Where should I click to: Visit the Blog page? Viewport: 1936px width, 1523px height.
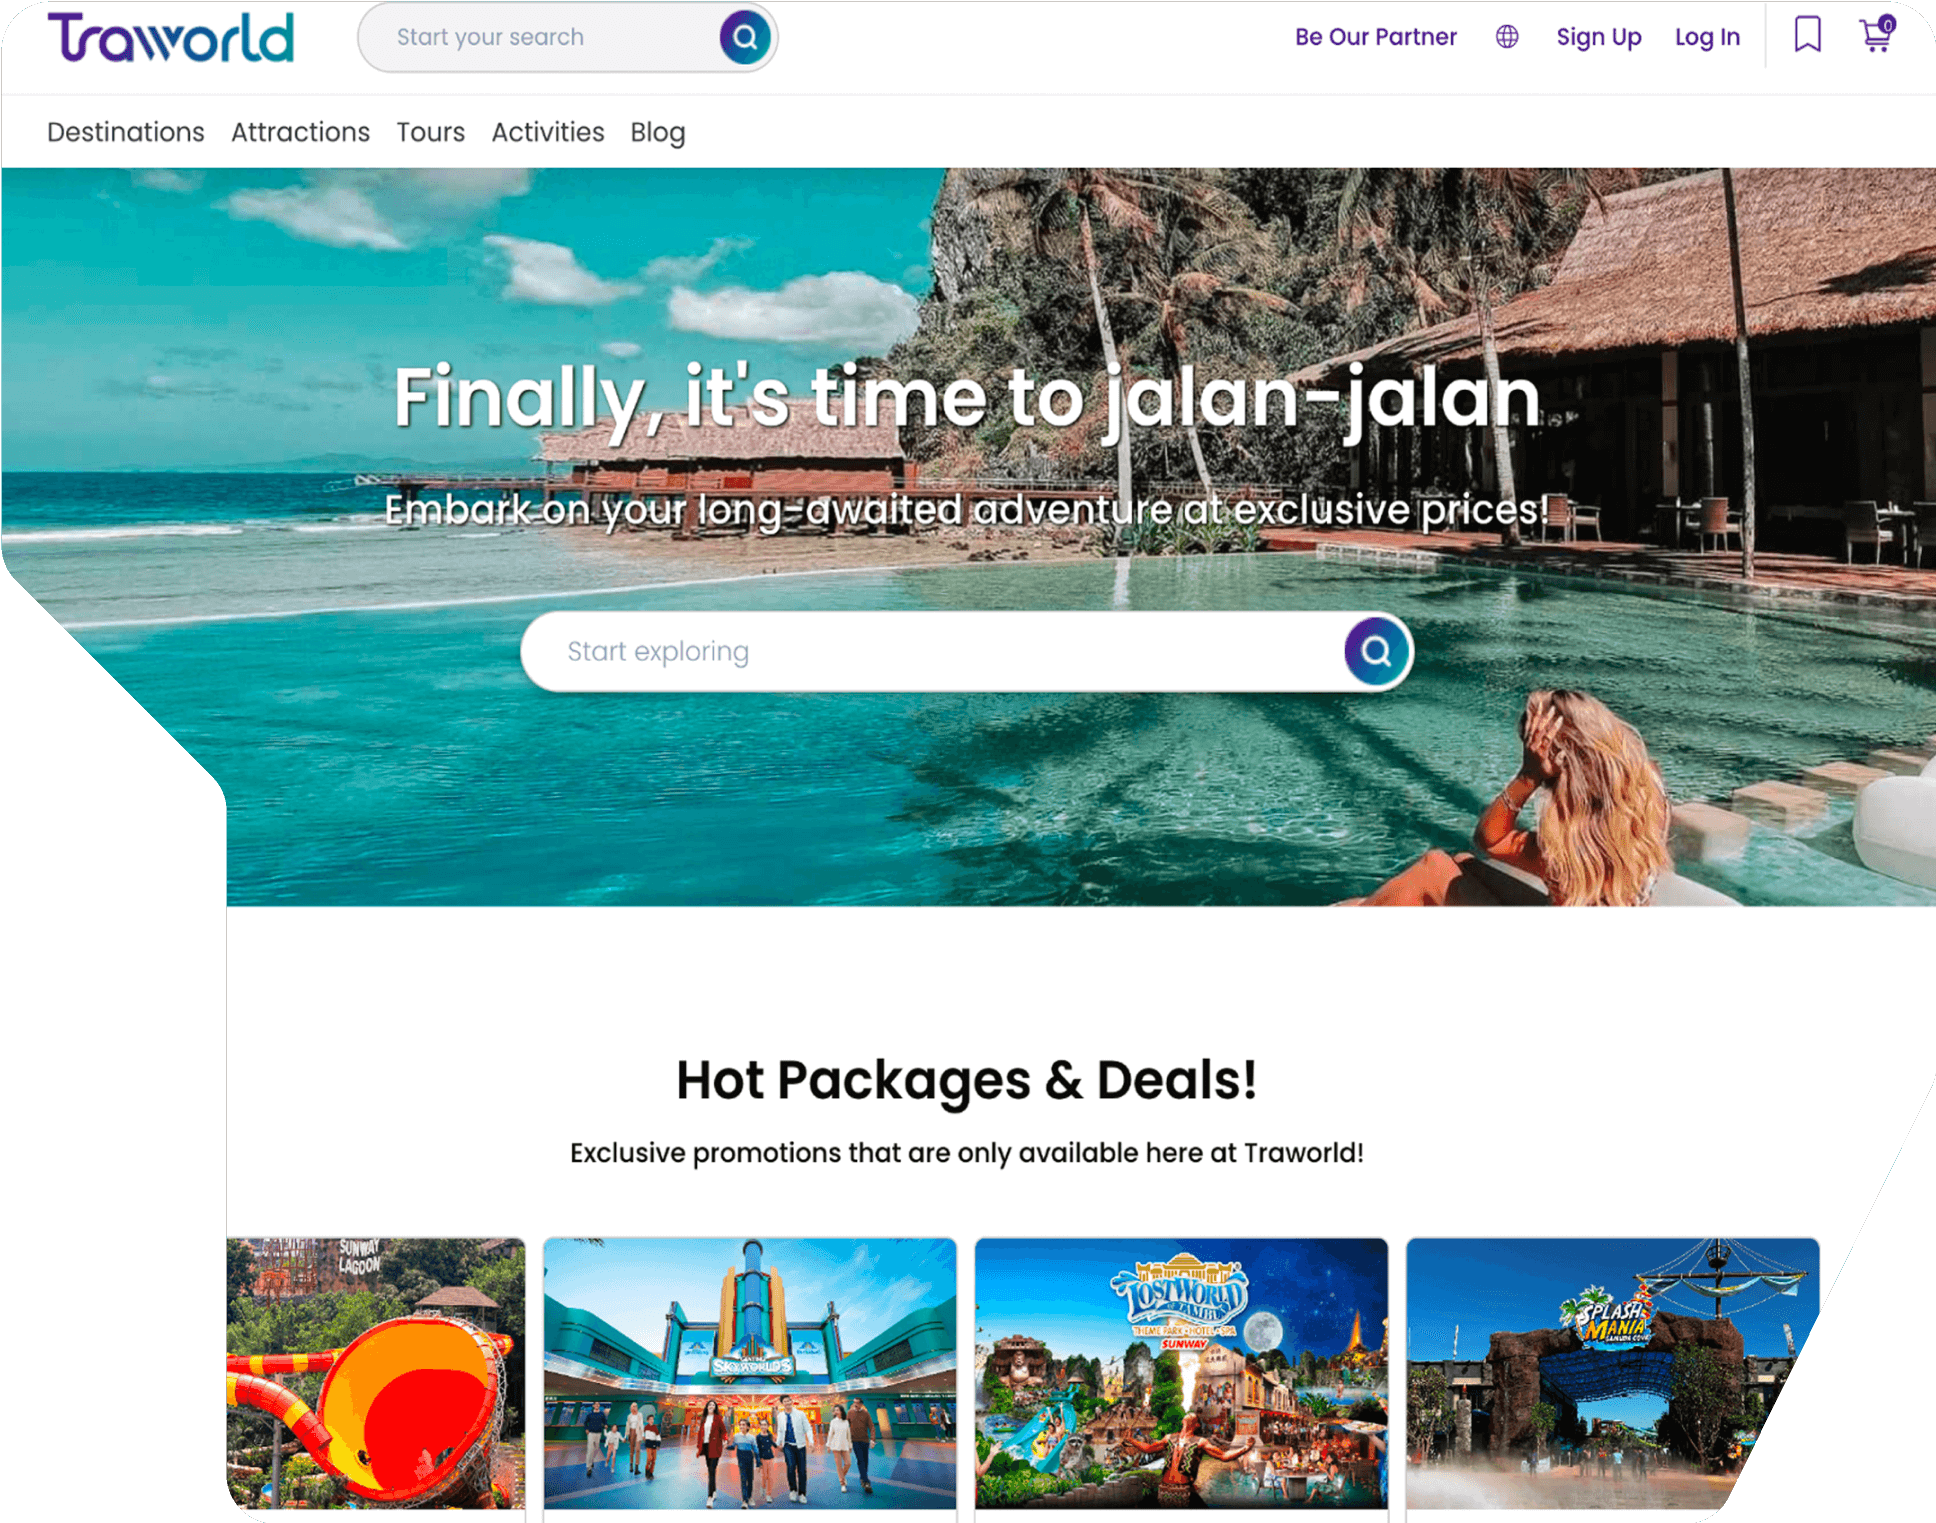pos(658,132)
